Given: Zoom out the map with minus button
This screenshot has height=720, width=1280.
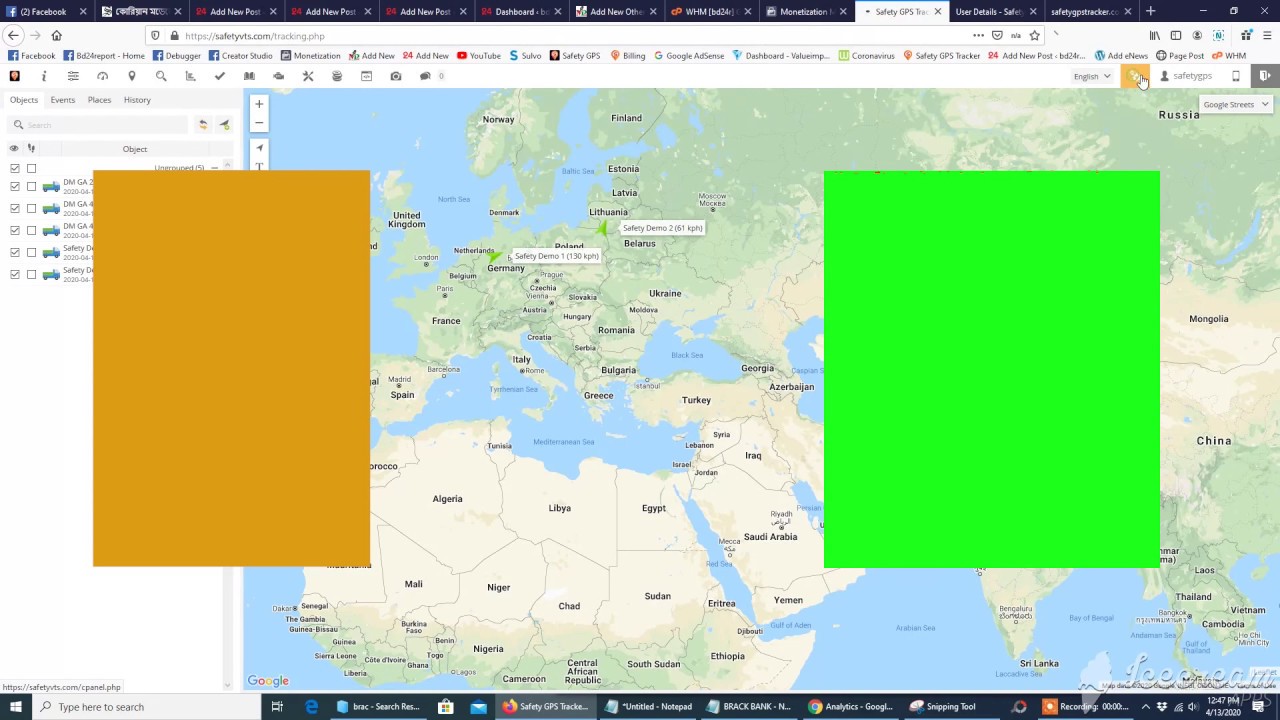Looking at the screenshot, I should pyautogui.click(x=259, y=123).
